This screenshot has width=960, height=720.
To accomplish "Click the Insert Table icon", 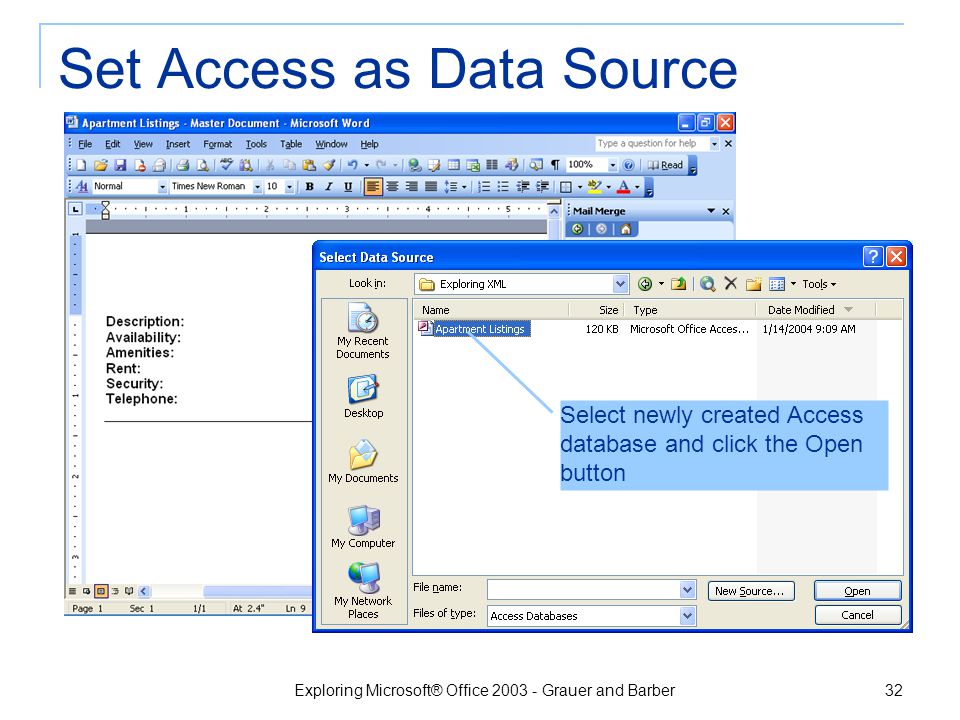I will (x=454, y=165).
